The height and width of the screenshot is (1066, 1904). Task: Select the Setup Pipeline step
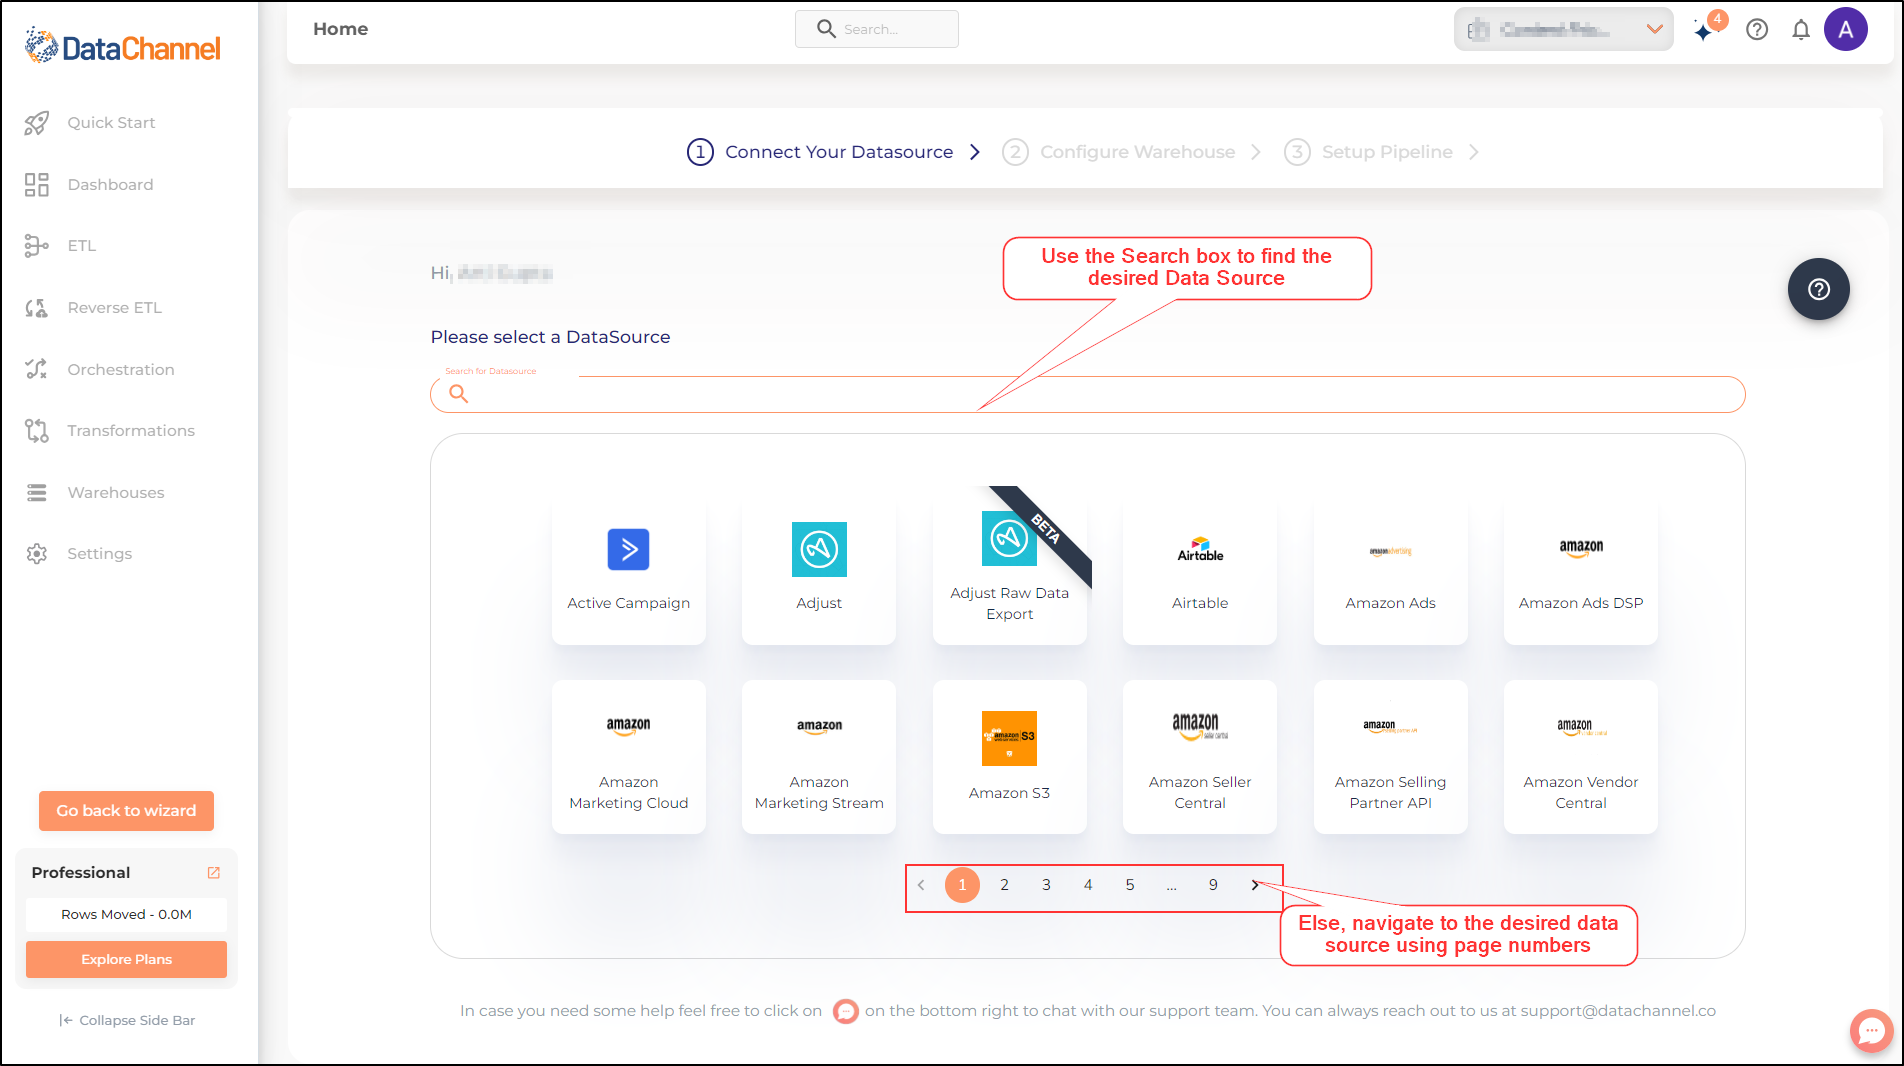[x=1369, y=152]
